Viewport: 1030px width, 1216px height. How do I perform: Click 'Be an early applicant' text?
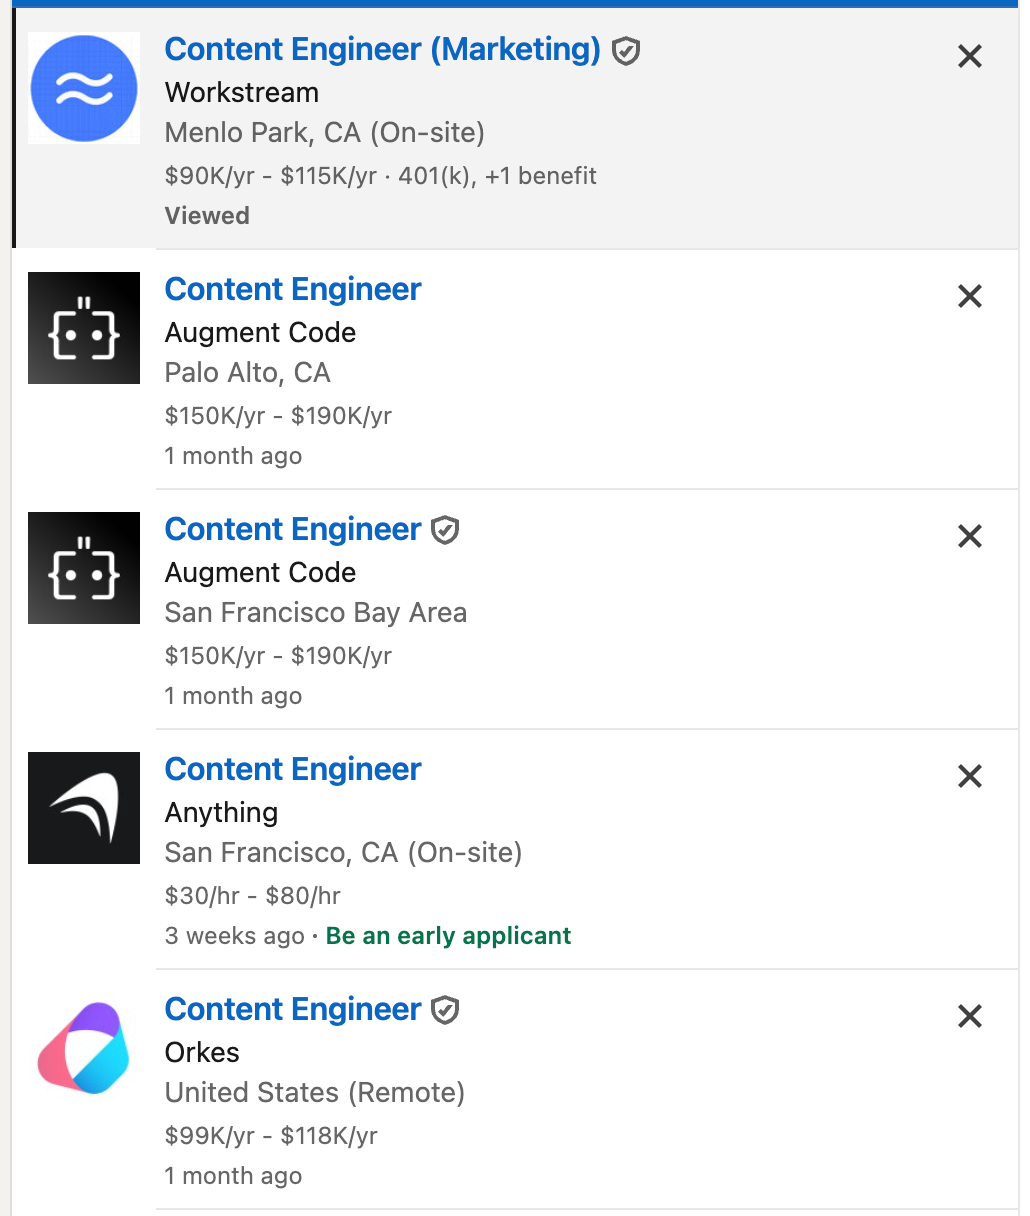(448, 936)
